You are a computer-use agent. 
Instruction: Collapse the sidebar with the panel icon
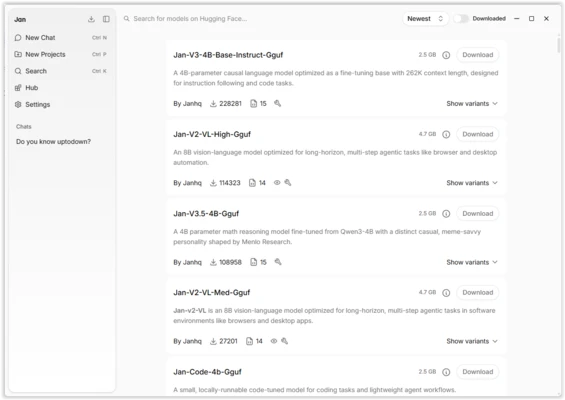coord(106,19)
